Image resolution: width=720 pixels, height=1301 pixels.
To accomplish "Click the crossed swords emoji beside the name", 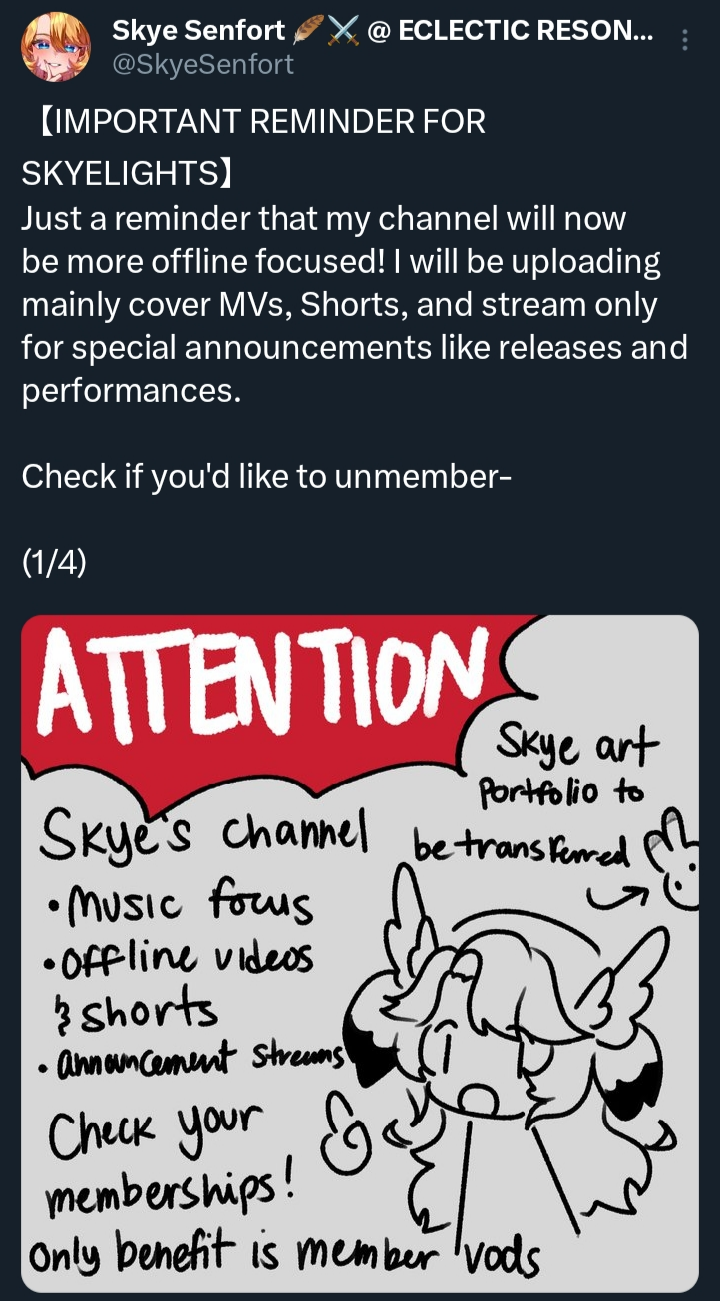I will pos(341,31).
